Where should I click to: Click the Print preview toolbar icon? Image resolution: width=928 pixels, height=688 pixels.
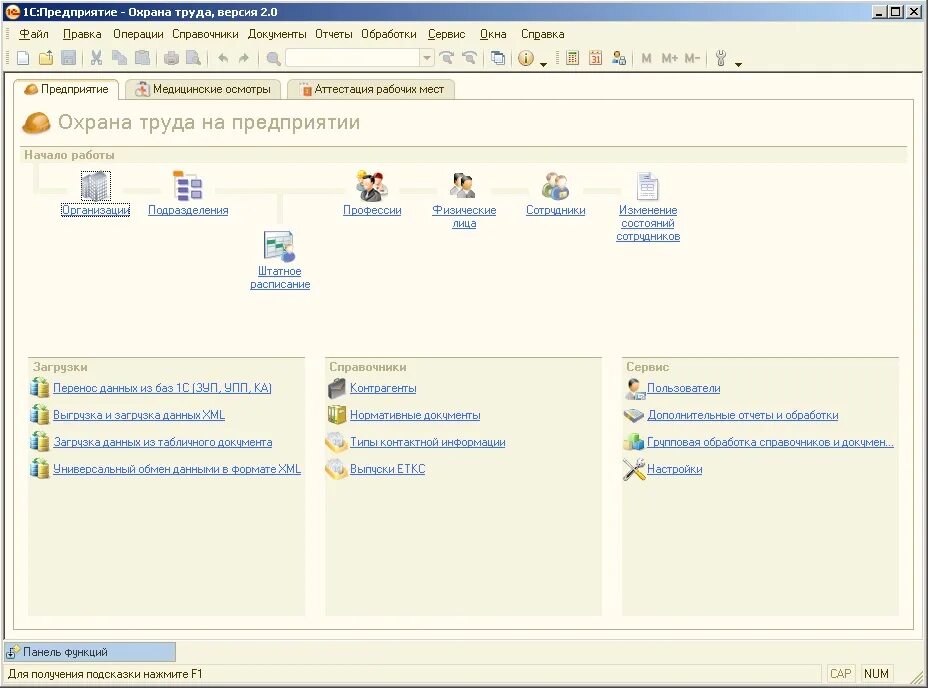point(194,58)
